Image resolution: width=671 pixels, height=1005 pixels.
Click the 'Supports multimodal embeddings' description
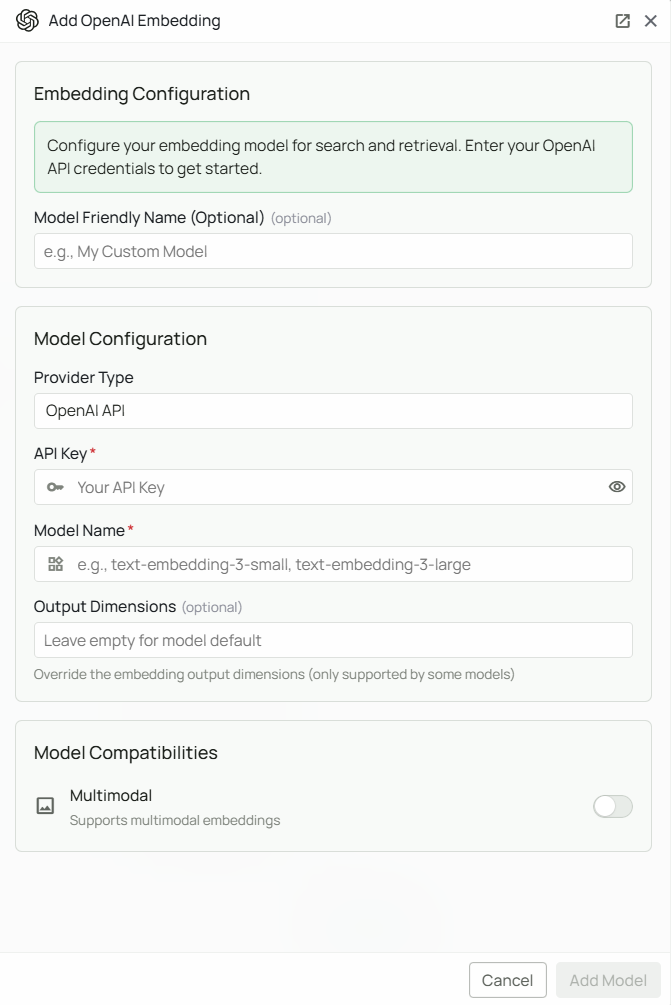coord(175,820)
